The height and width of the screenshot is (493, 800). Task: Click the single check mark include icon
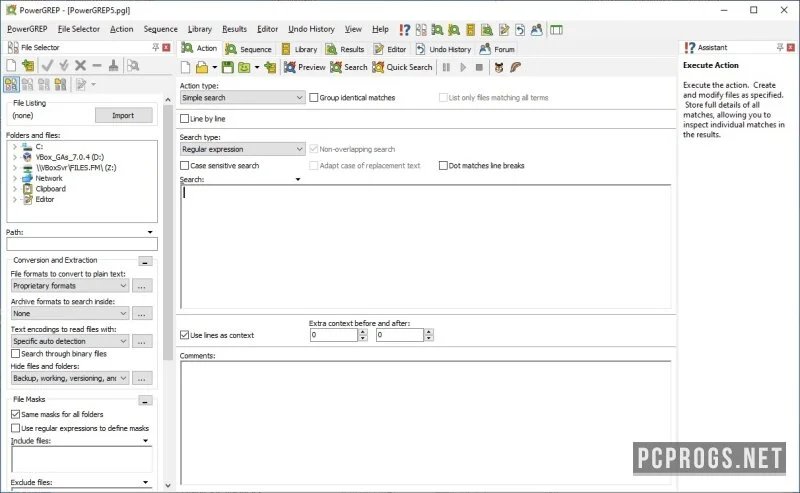tap(47, 65)
